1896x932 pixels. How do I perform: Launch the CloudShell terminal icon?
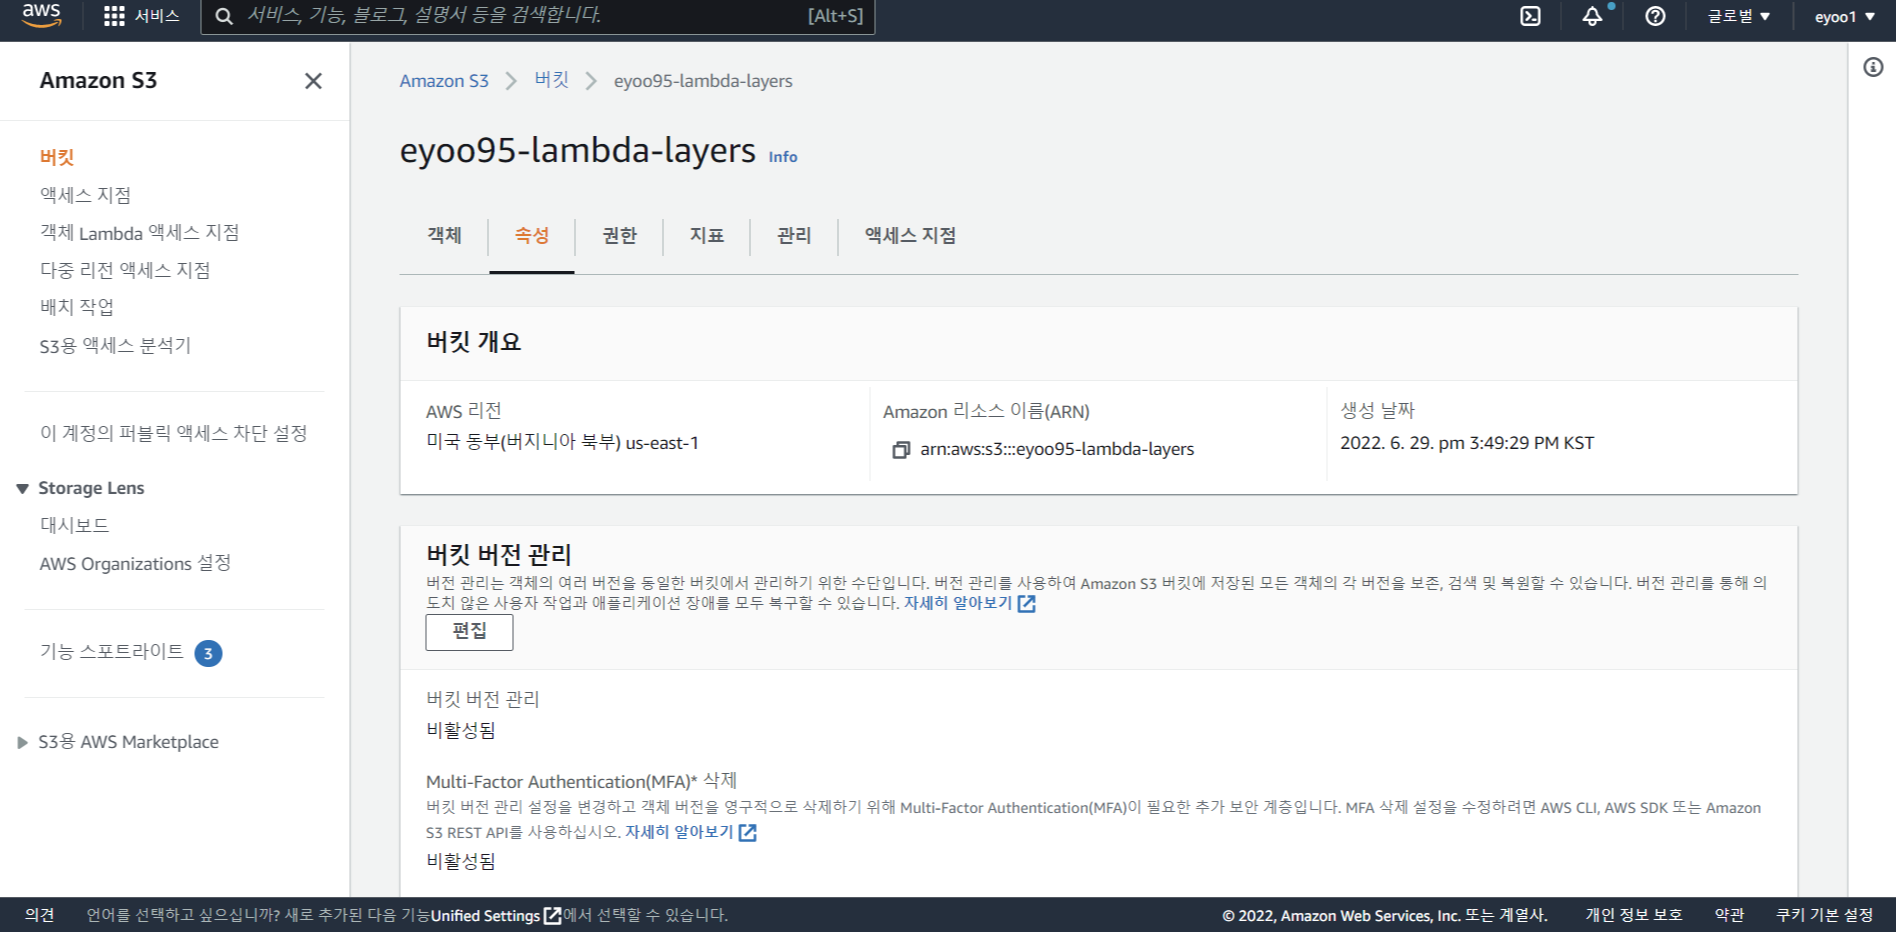point(1530,16)
